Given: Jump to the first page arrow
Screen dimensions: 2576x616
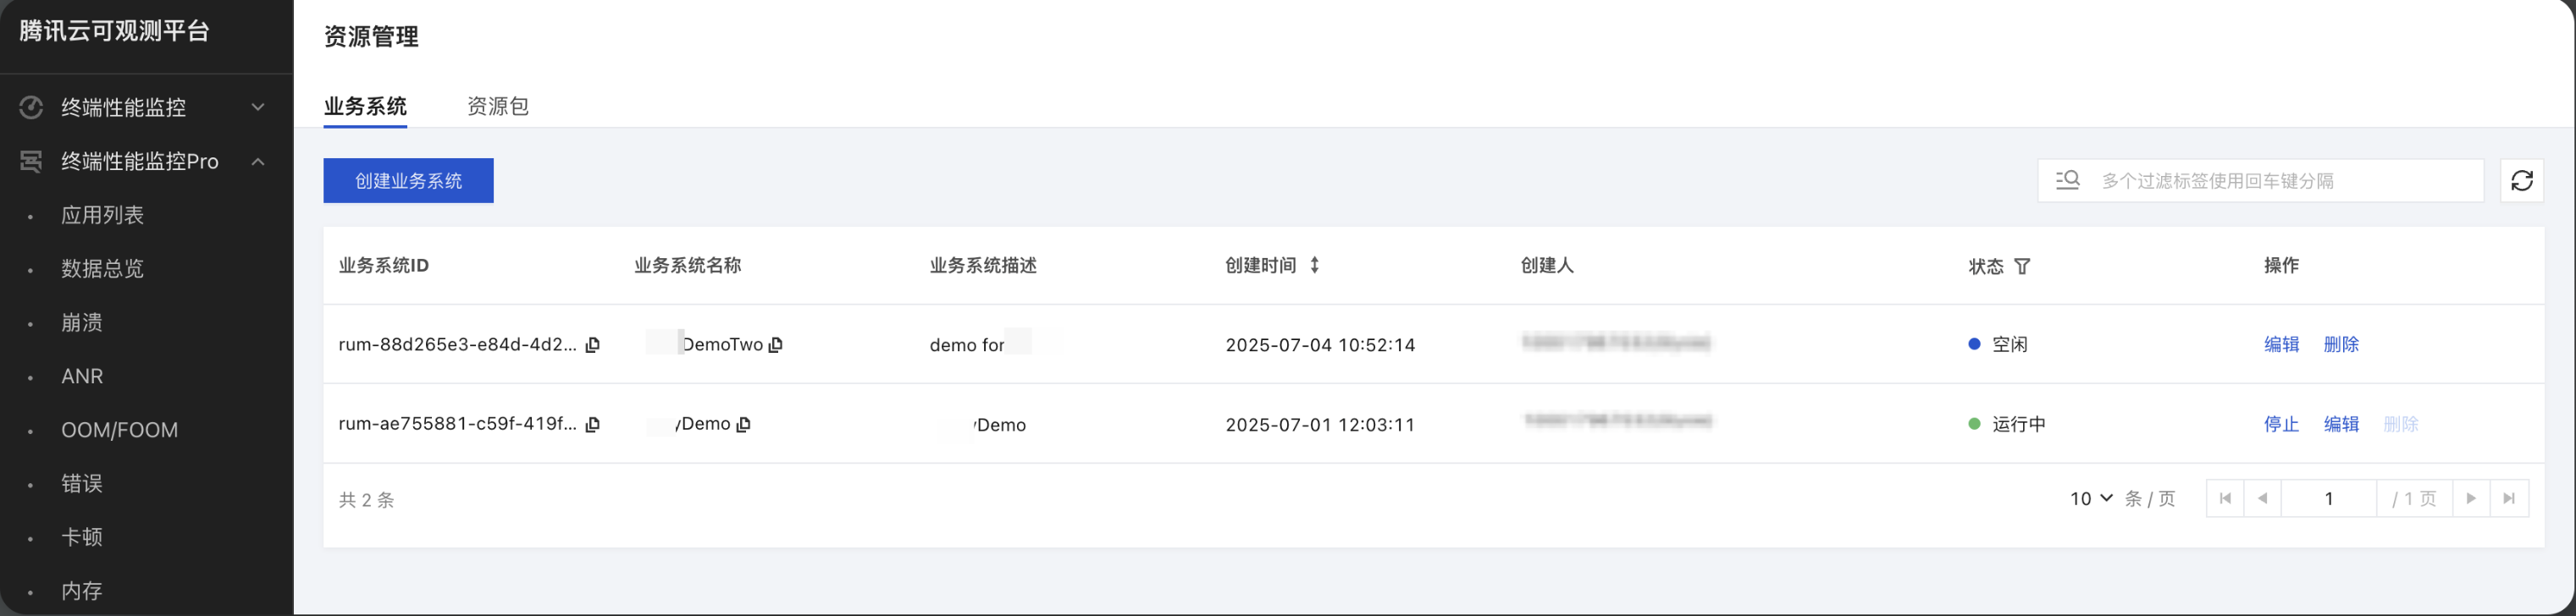Looking at the screenshot, I should (x=2225, y=499).
